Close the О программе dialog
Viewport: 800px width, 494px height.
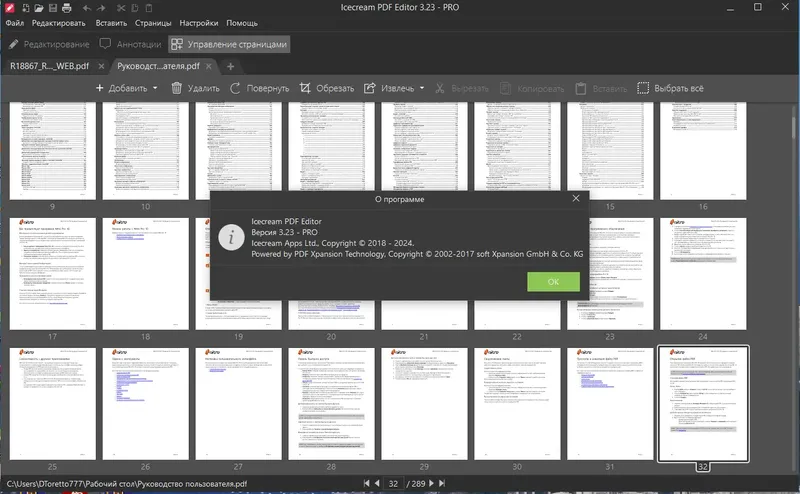click(x=576, y=199)
